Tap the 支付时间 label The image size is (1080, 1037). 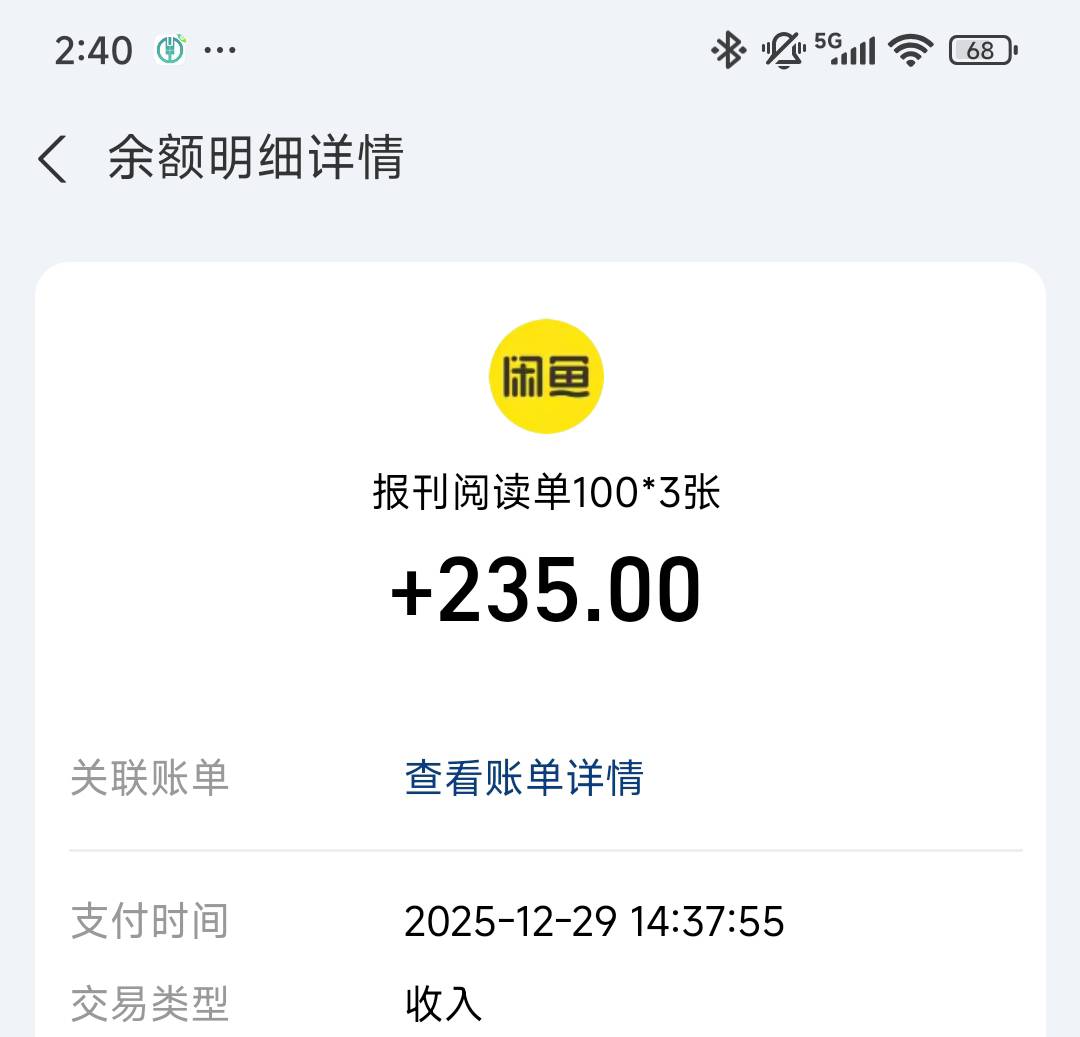coord(150,922)
